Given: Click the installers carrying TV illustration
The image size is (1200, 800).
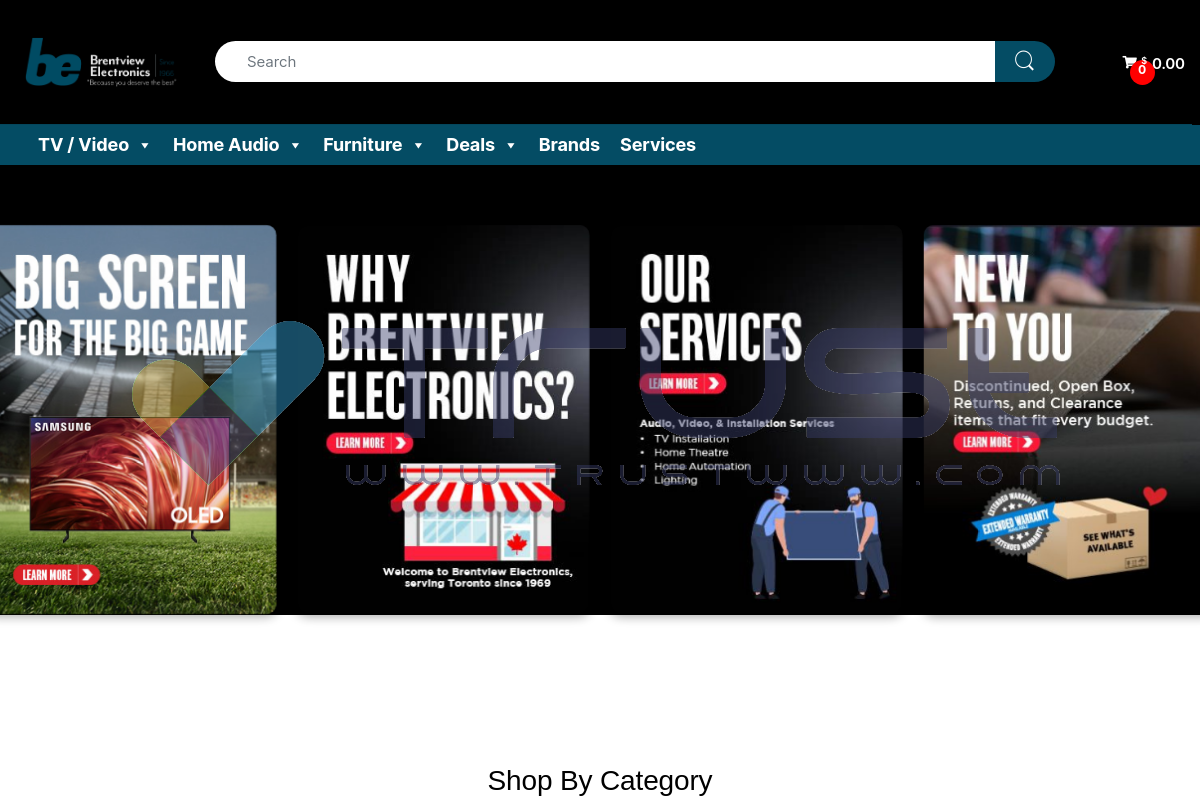Looking at the screenshot, I should [820, 542].
